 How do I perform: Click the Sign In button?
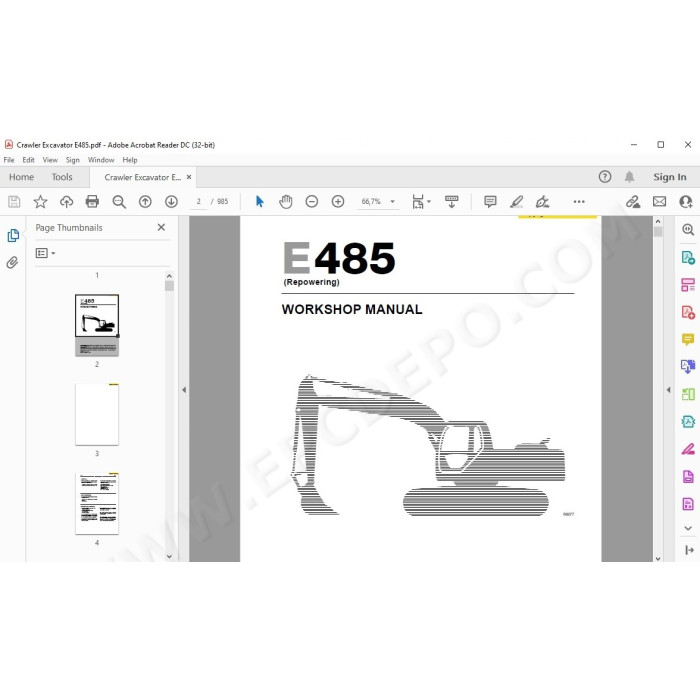[x=670, y=177]
